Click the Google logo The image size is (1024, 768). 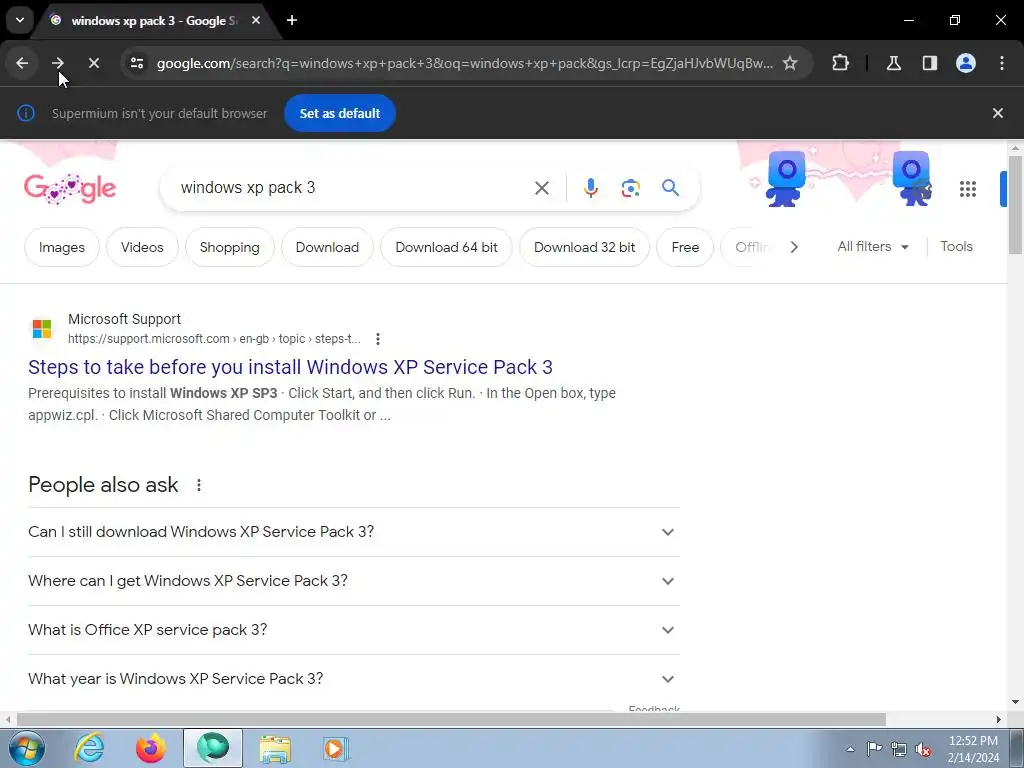tap(70, 189)
